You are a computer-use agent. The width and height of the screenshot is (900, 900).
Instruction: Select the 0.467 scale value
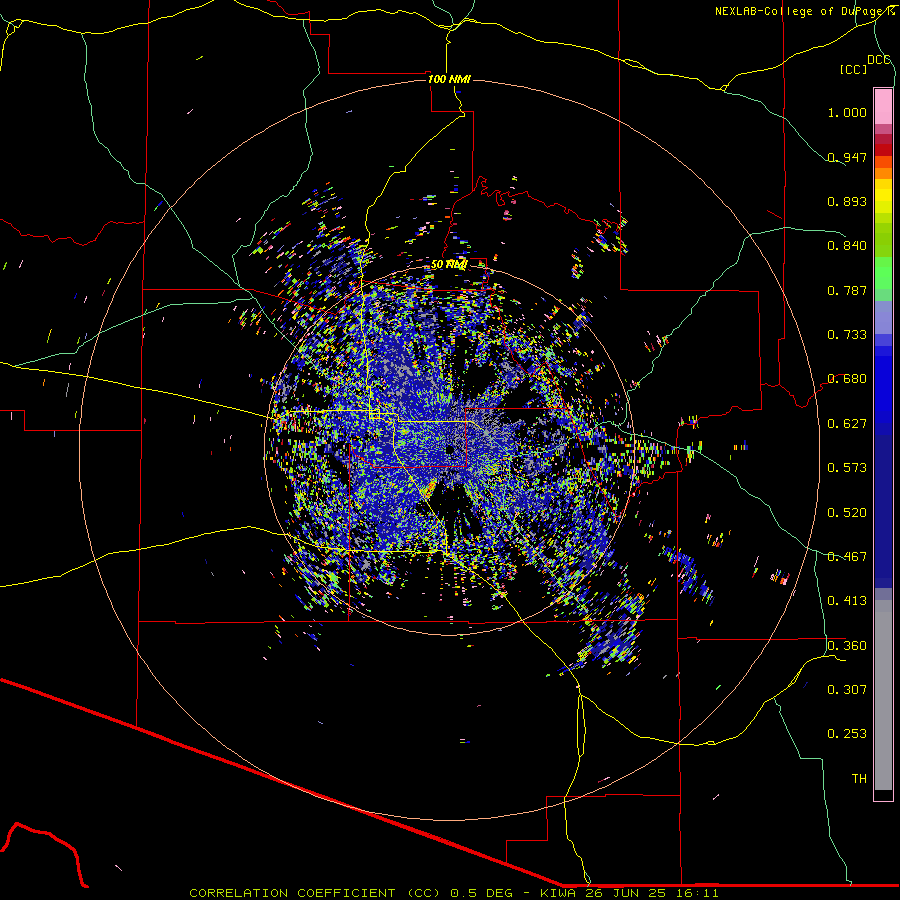pos(847,557)
